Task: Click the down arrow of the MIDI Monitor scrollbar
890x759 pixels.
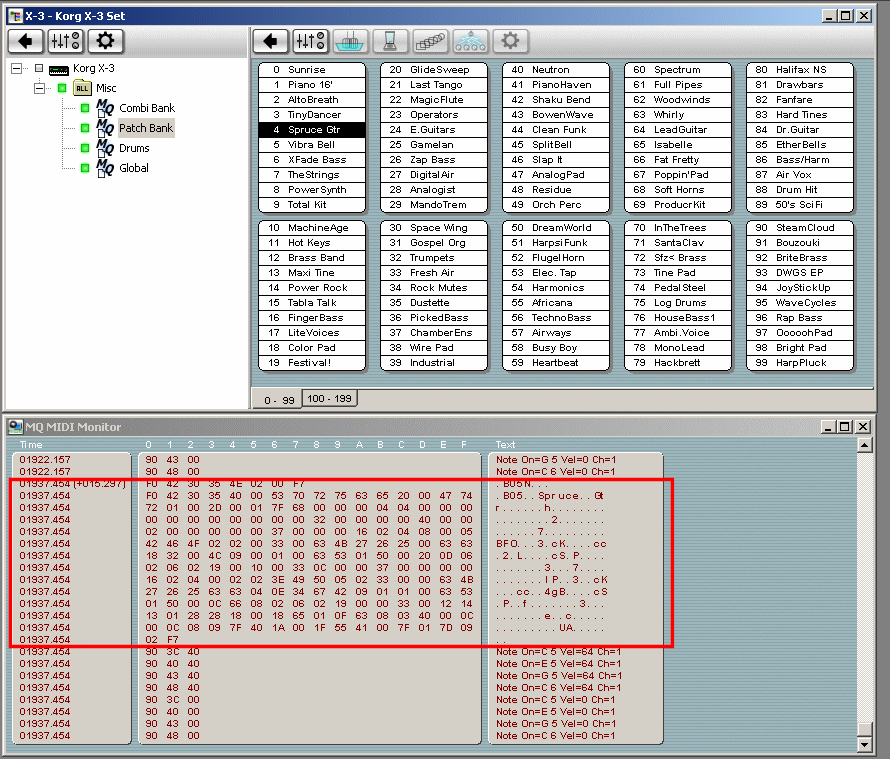Action: [864, 744]
